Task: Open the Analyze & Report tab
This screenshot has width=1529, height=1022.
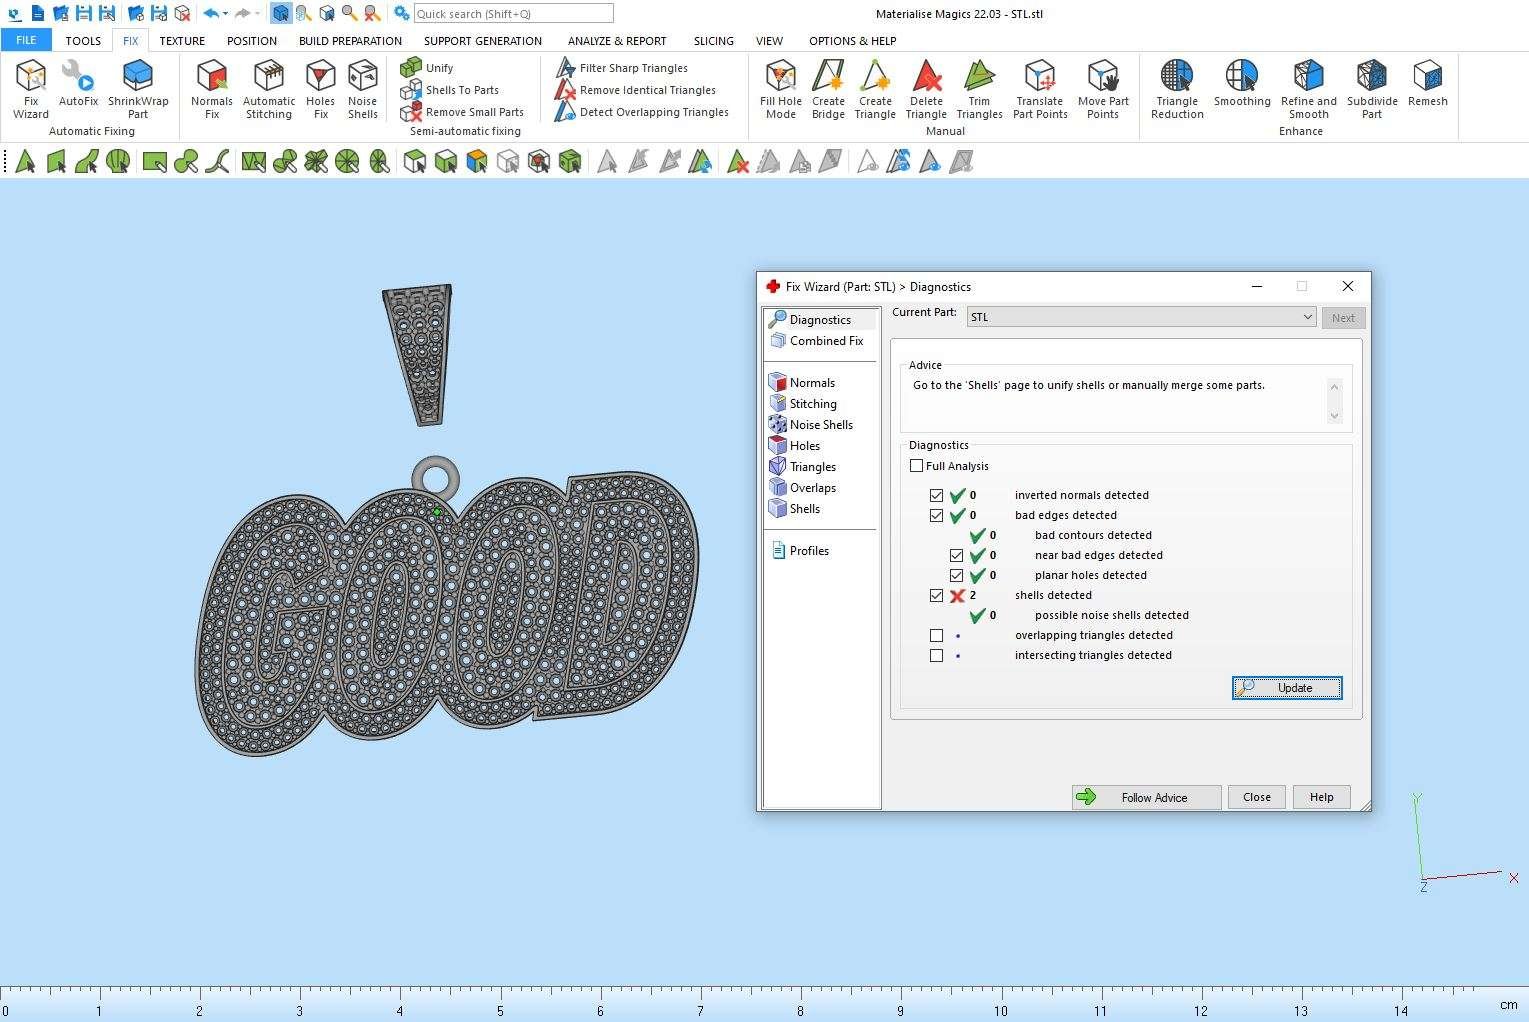Action: pyautogui.click(x=616, y=41)
